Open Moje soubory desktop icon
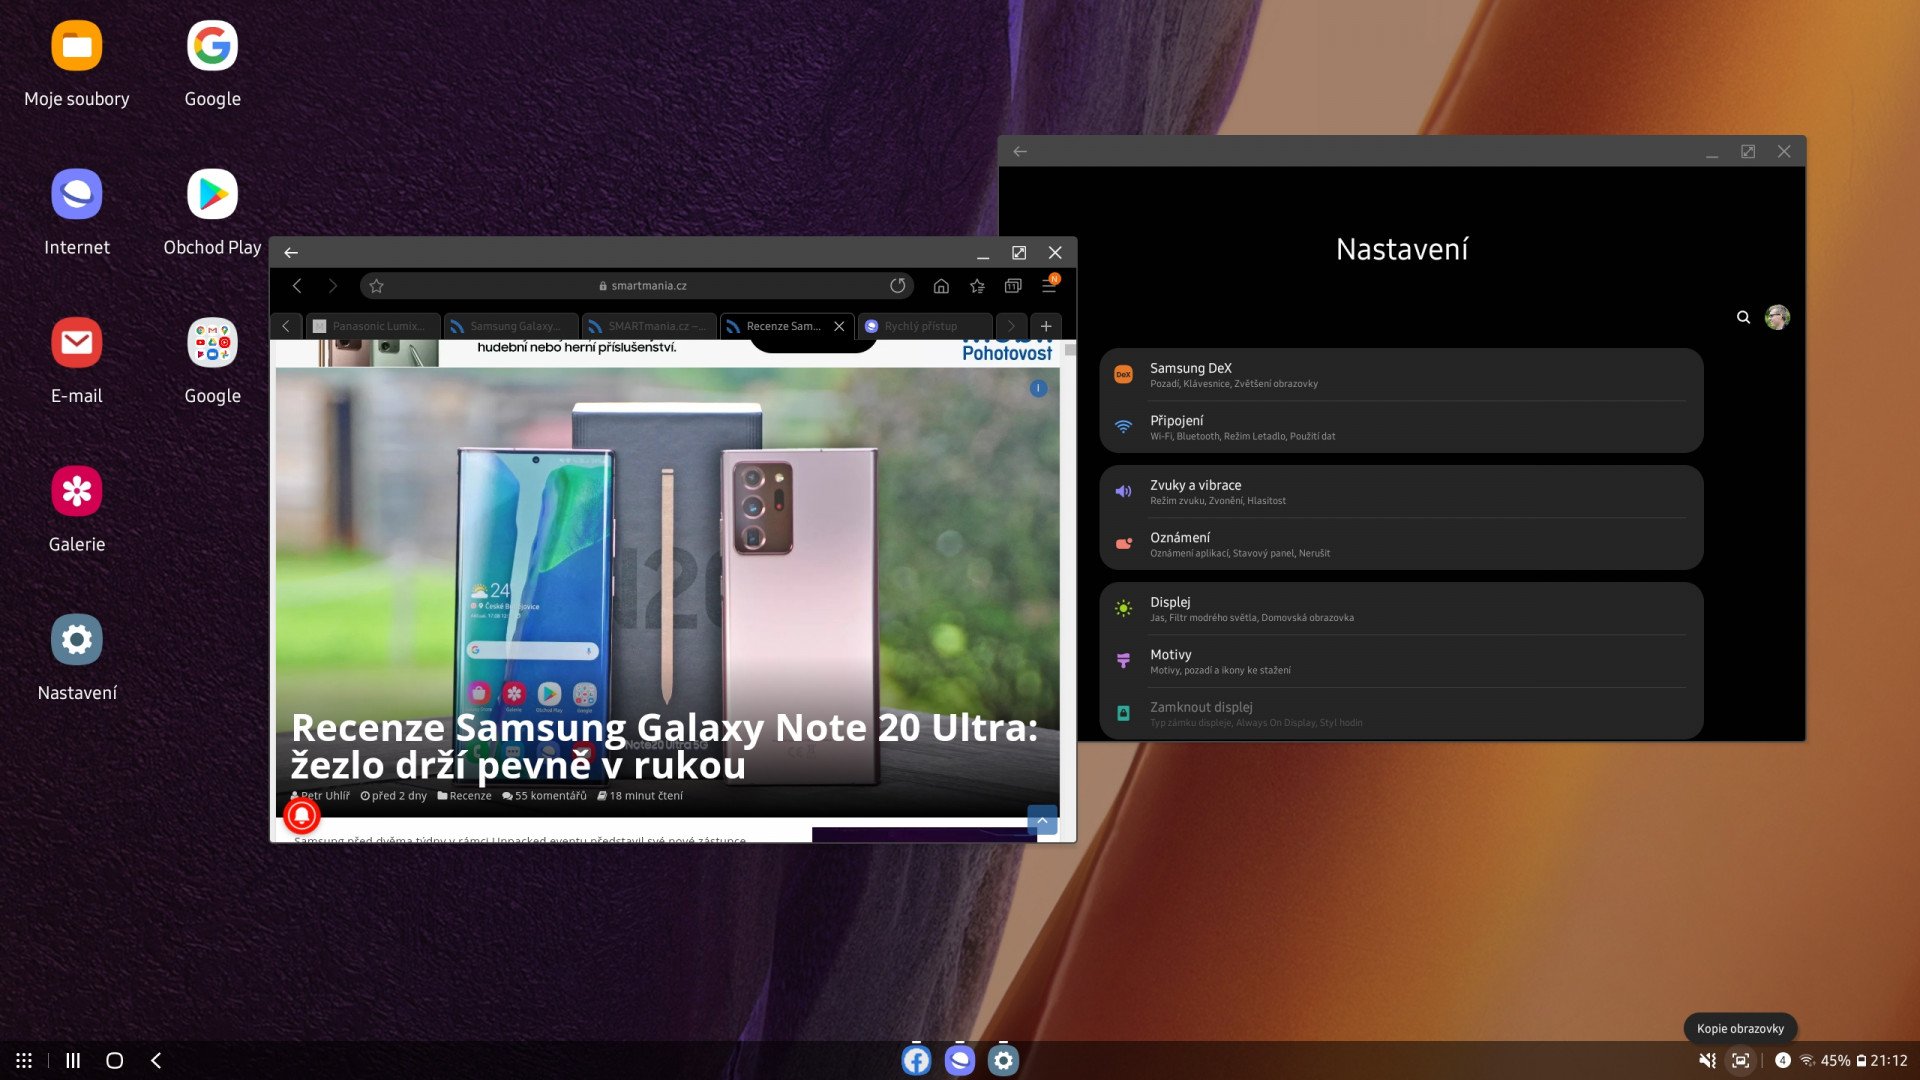The height and width of the screenshot is (1080, 1920). (x=77, y=46)
